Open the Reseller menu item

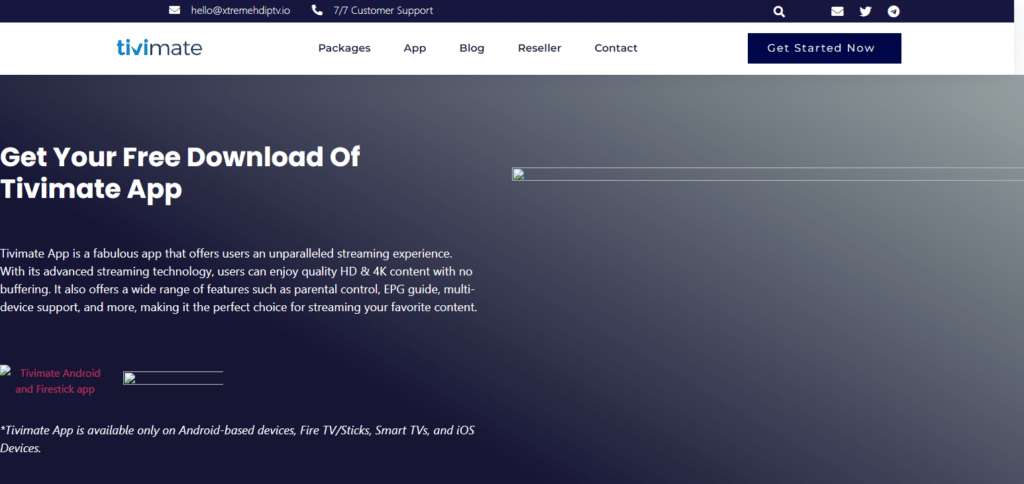pos(539,48)
